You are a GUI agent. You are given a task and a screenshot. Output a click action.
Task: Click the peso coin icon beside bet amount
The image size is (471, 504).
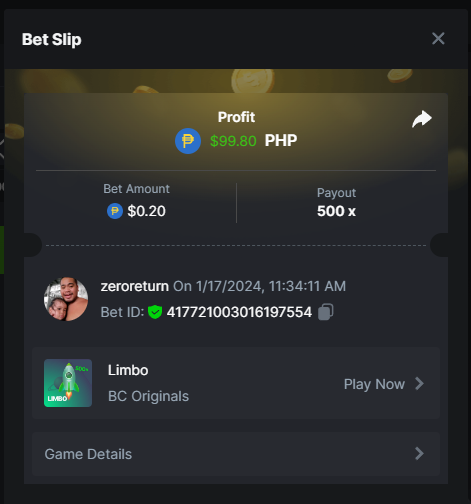(115, 211)
